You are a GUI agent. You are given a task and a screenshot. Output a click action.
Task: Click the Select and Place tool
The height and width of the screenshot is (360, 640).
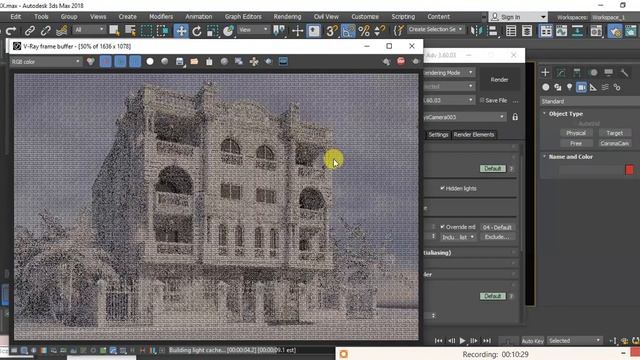point(229,31)
